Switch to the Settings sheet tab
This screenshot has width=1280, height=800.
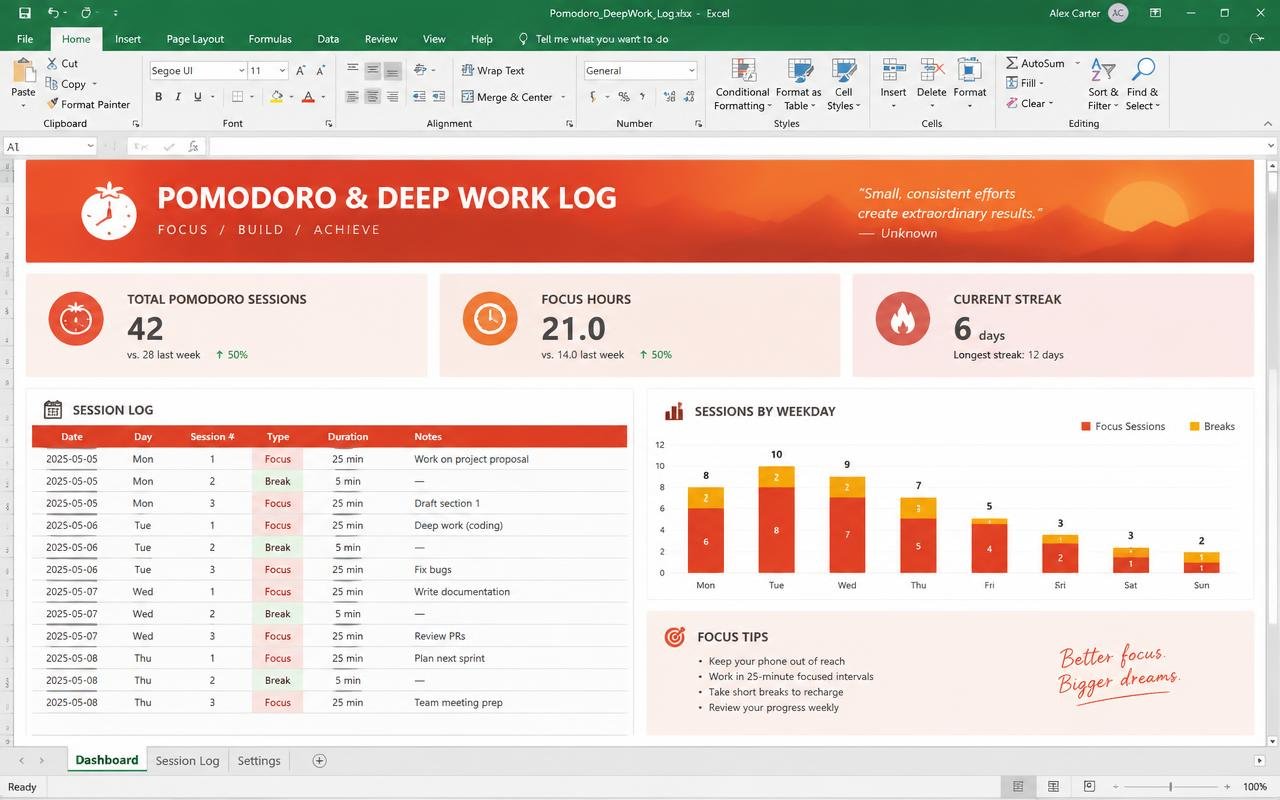(x=259, y=760)
